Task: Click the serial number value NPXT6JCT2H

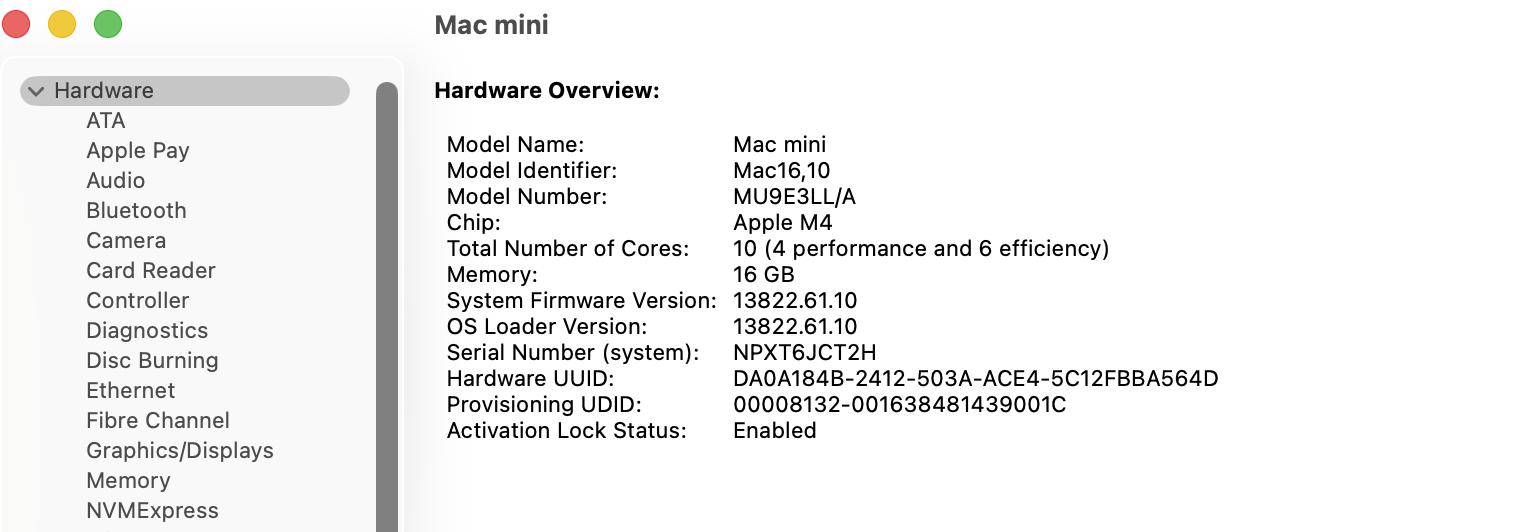Action: tap(805, 353)
